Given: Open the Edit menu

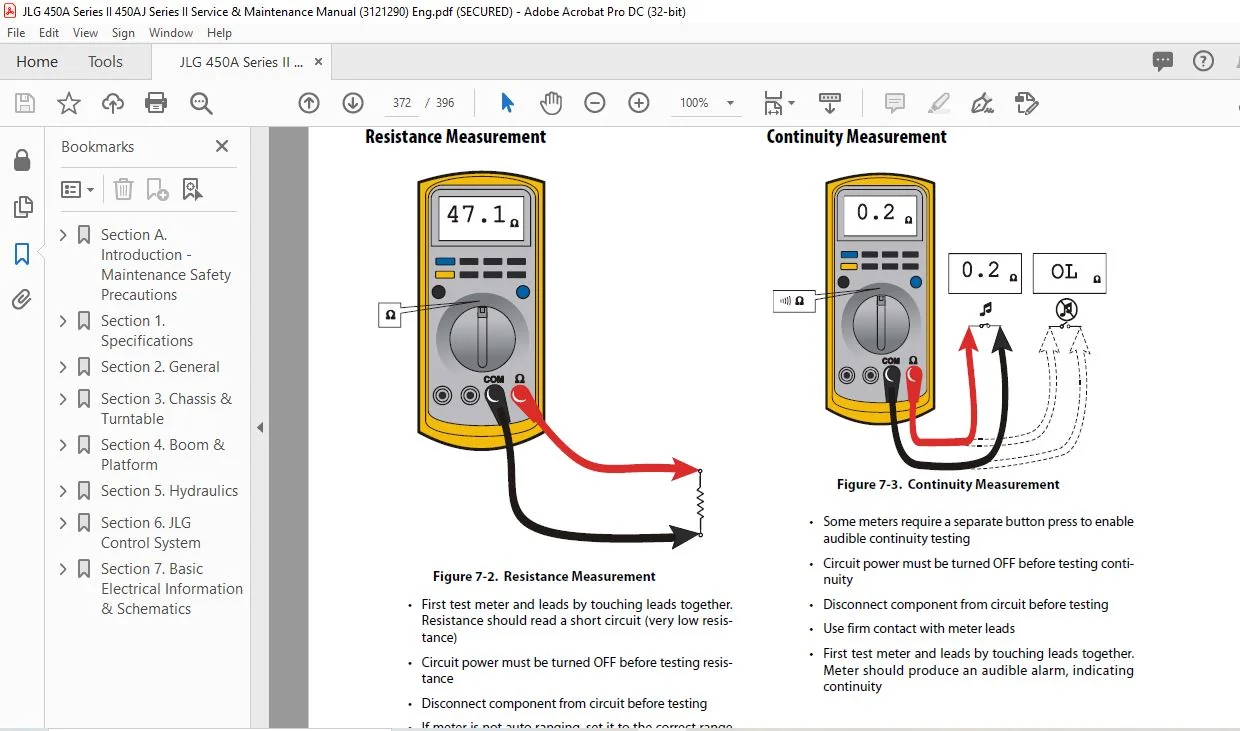Looking at the screenshot, I should tap(49, 33).
